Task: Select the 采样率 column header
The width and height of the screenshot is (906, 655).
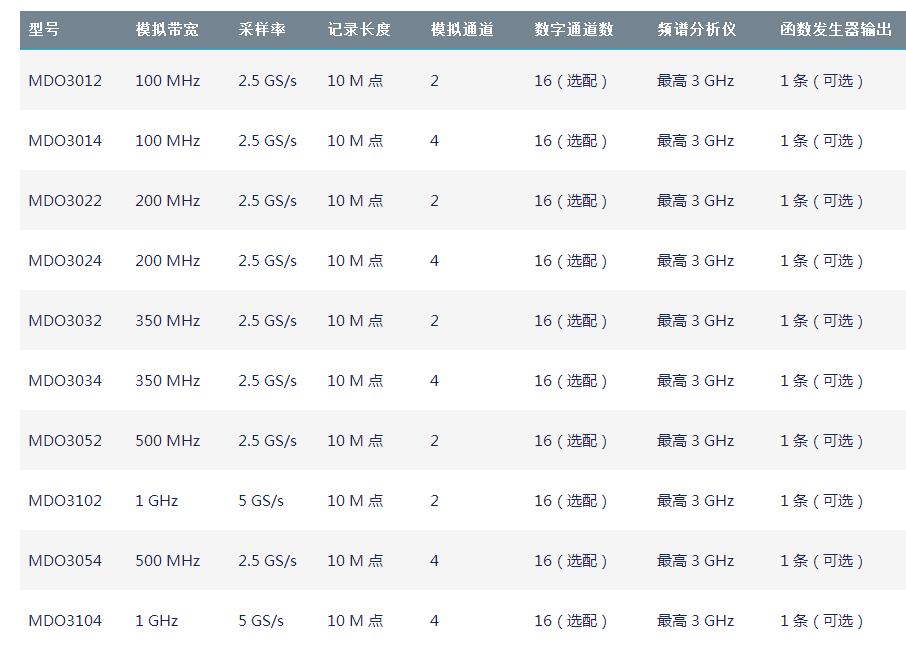Action: coord(262,29)
